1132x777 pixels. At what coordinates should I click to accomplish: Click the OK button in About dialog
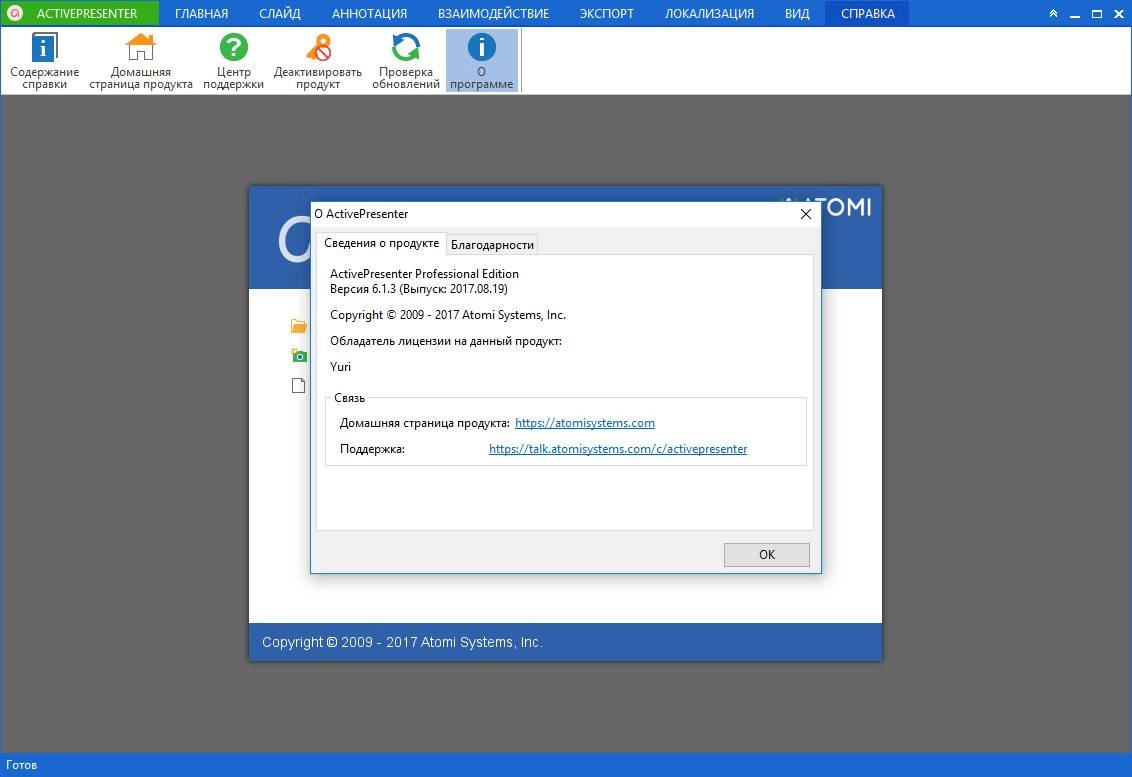click(x=767, y=555)
